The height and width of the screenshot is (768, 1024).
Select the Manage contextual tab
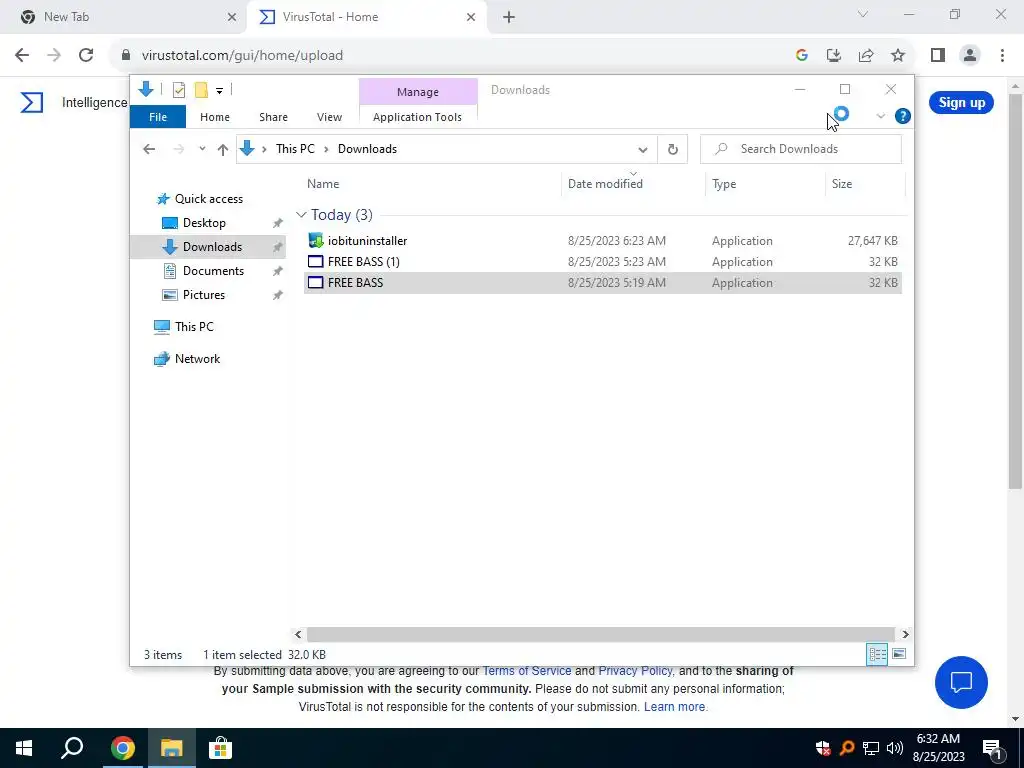point(418,92)
